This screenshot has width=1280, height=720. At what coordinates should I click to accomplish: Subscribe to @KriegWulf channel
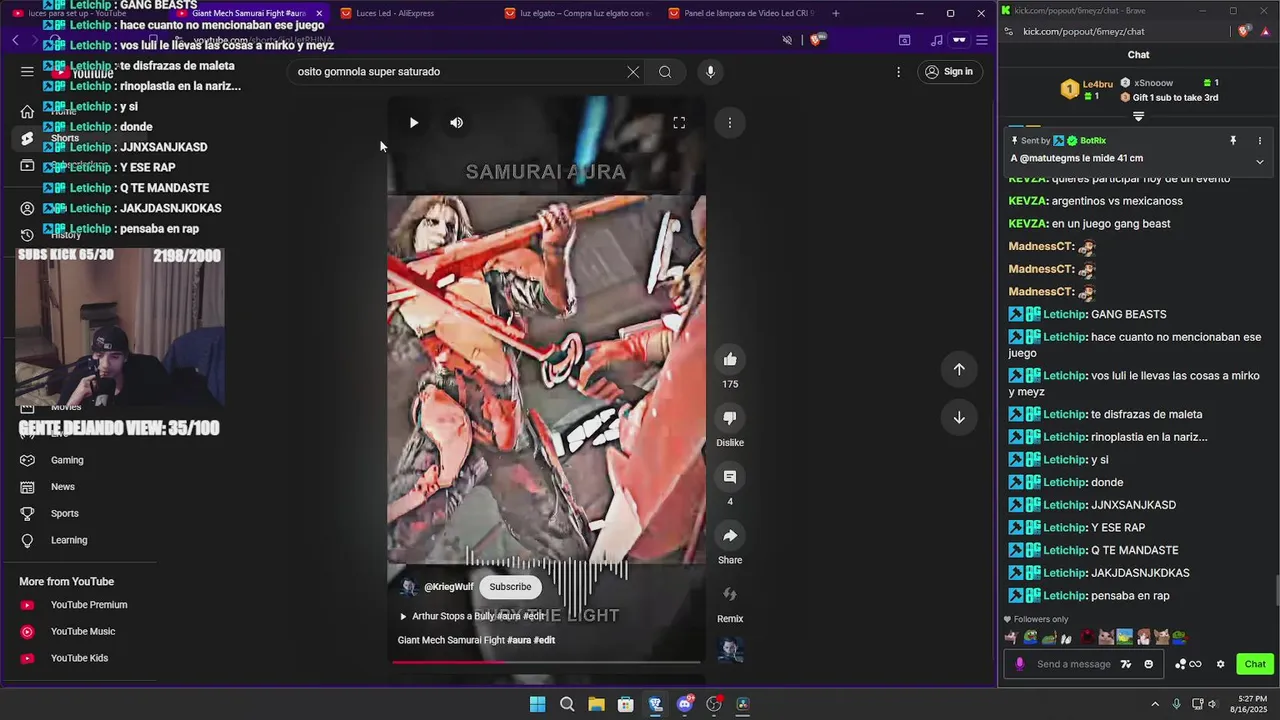510,587
